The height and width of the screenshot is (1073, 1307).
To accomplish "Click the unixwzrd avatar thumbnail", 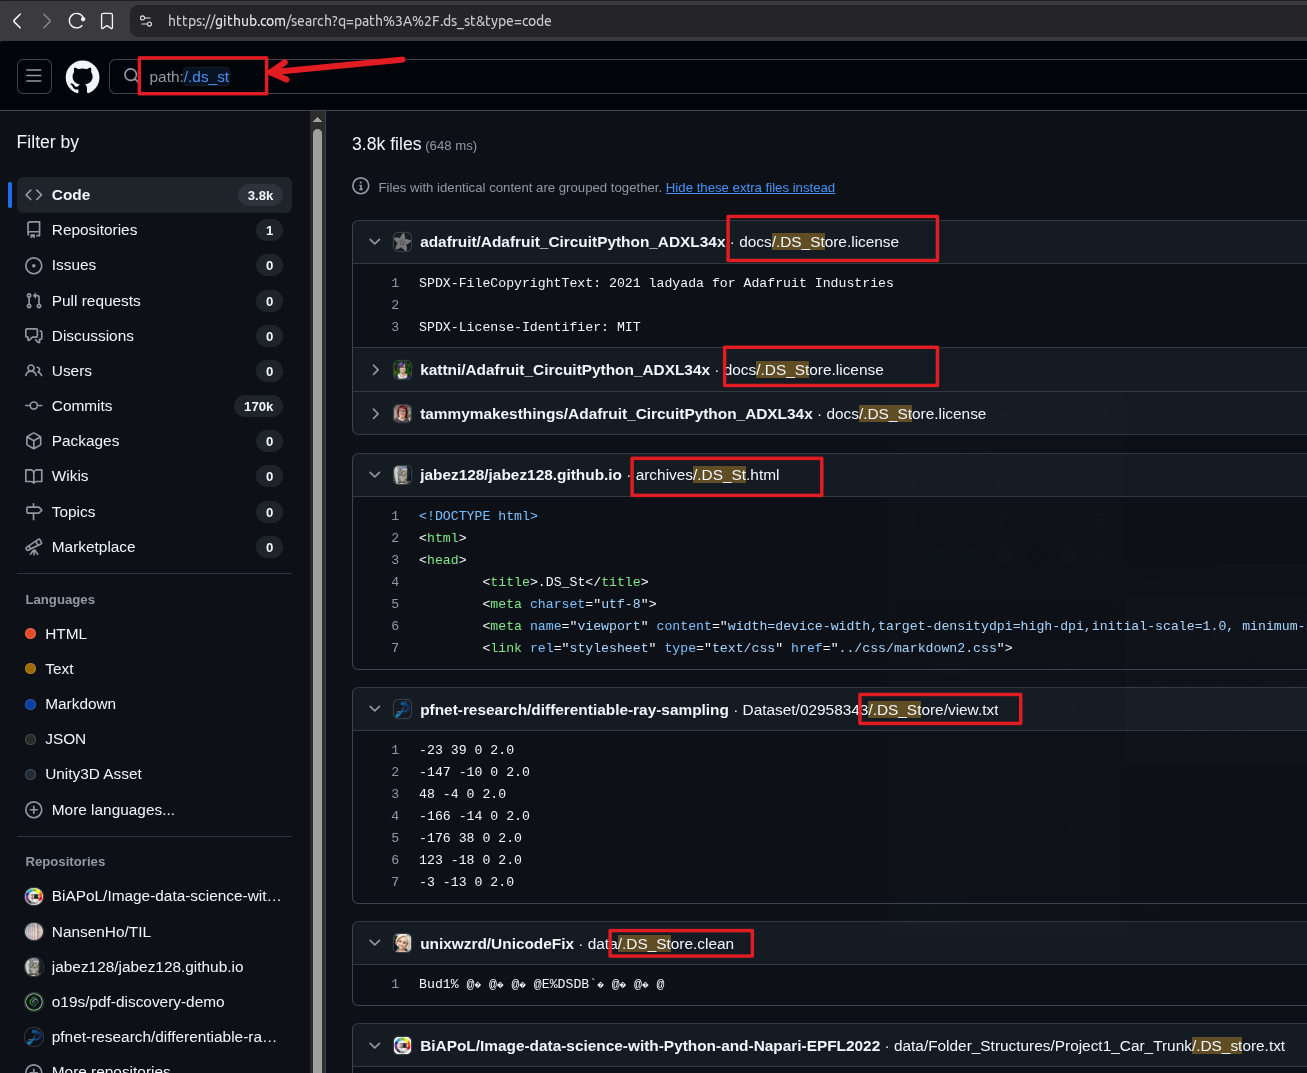I will [x=402, y=943].
